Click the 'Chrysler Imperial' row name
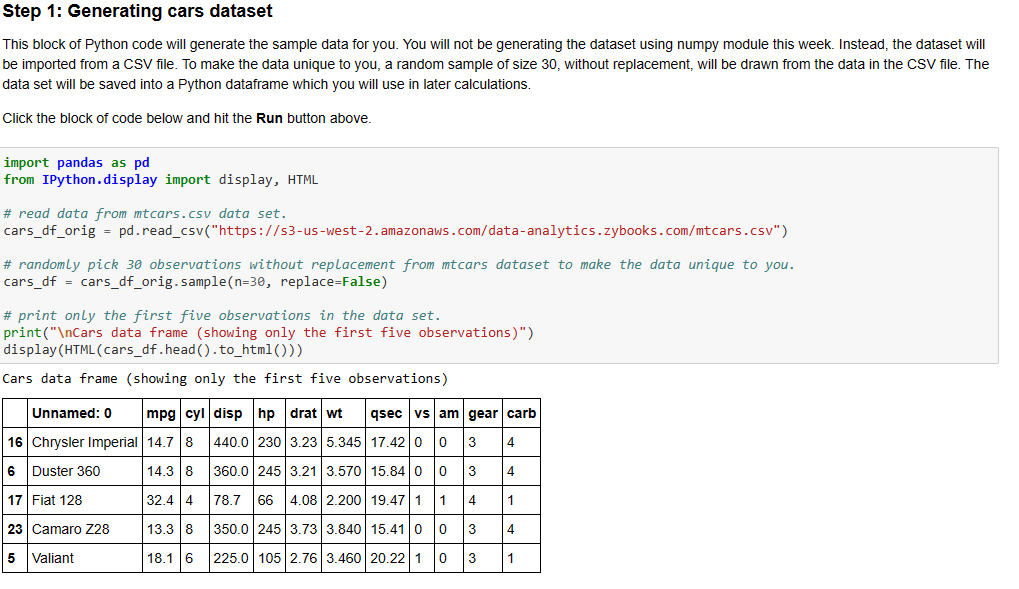This screenshot has width=1019, height=589. [x=84, y=442]
